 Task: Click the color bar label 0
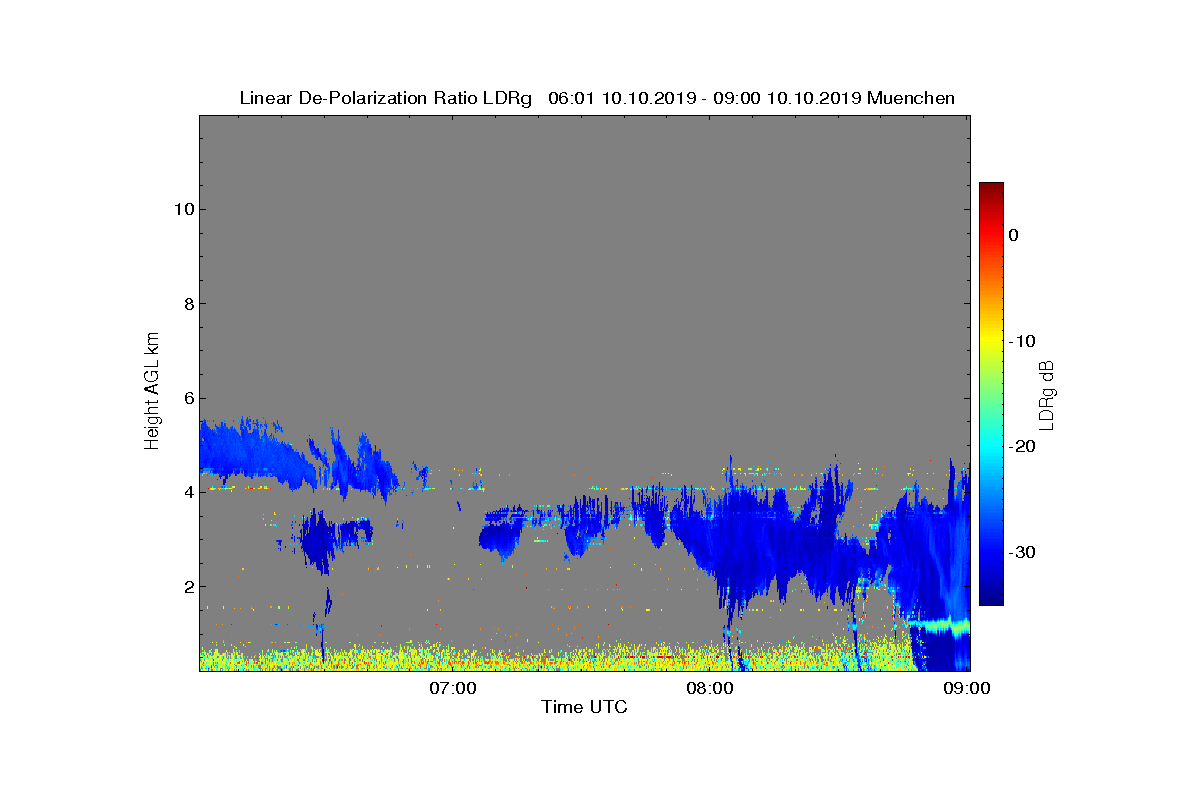point(1013,235)
